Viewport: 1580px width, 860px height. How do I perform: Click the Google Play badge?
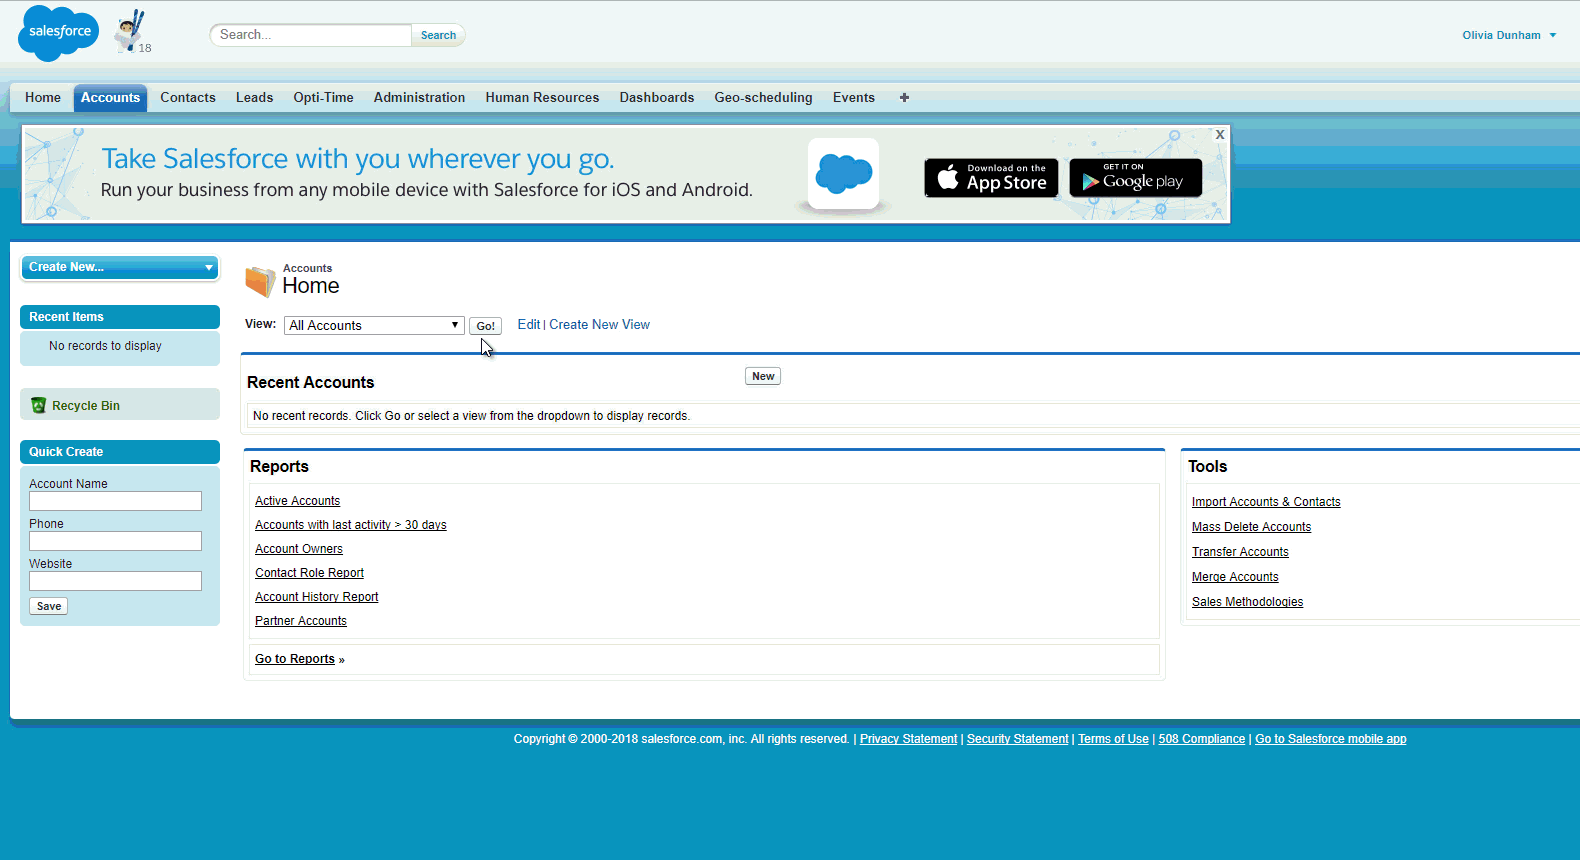(1135, 178)
